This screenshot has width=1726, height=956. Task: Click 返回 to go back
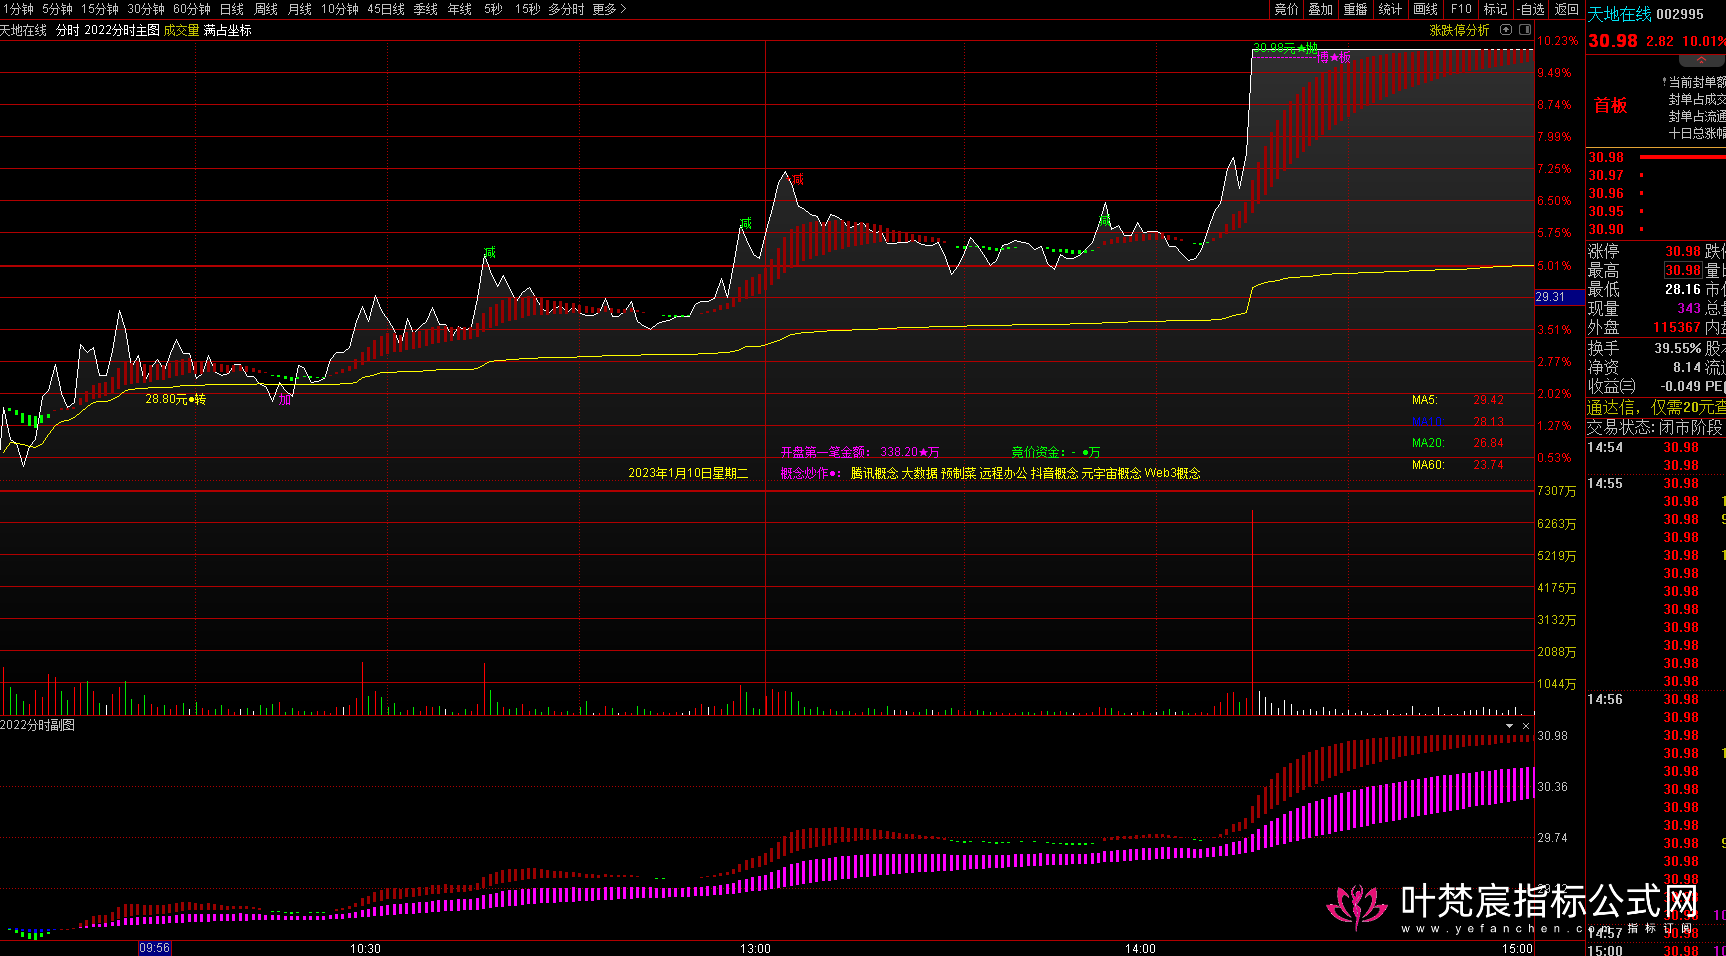coord(1567,9)
